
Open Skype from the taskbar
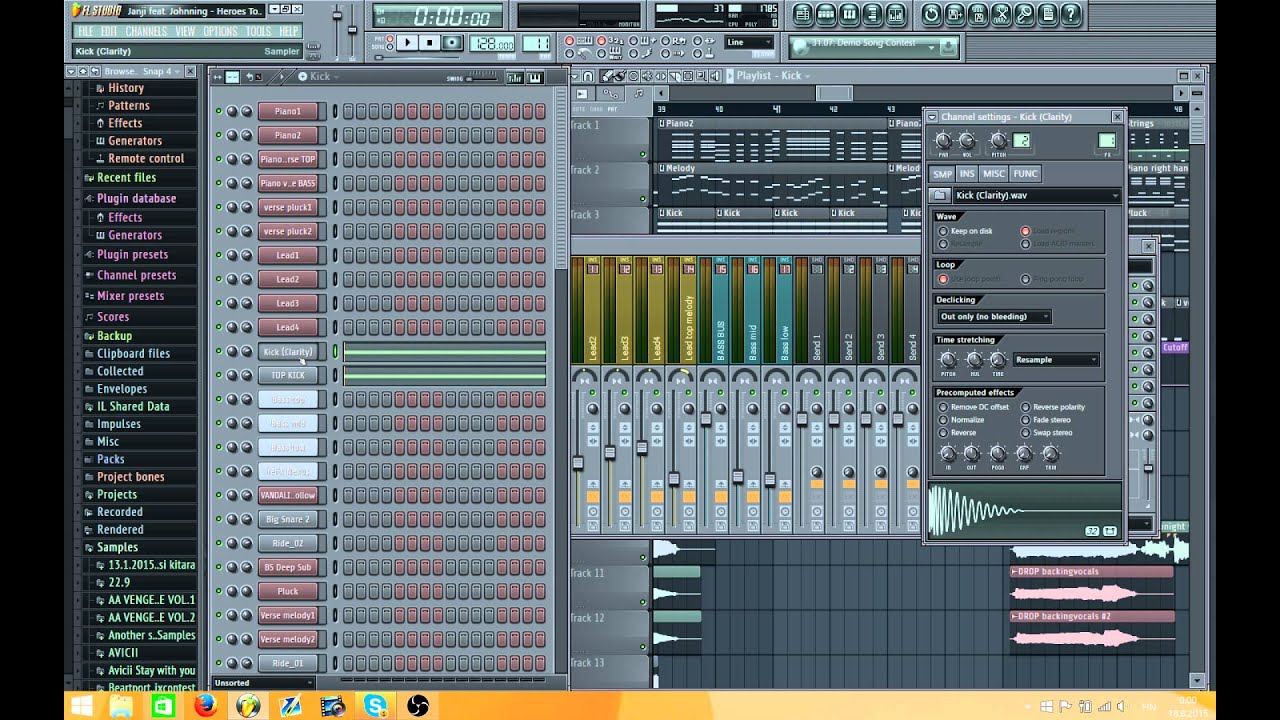(x=376, y=706)
